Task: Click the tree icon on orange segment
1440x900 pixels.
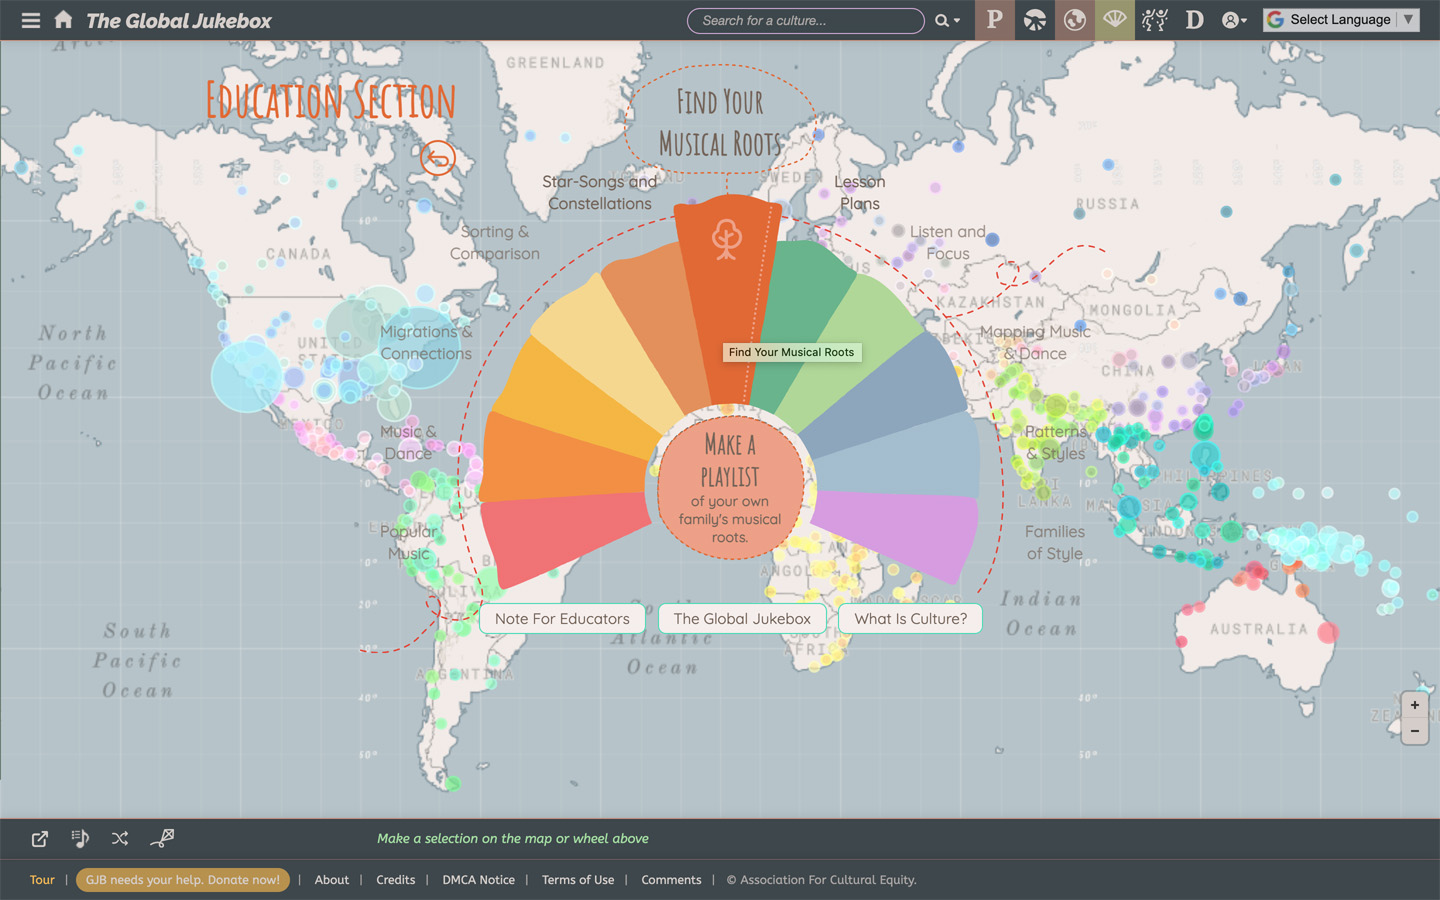Action: pos(727,240)
